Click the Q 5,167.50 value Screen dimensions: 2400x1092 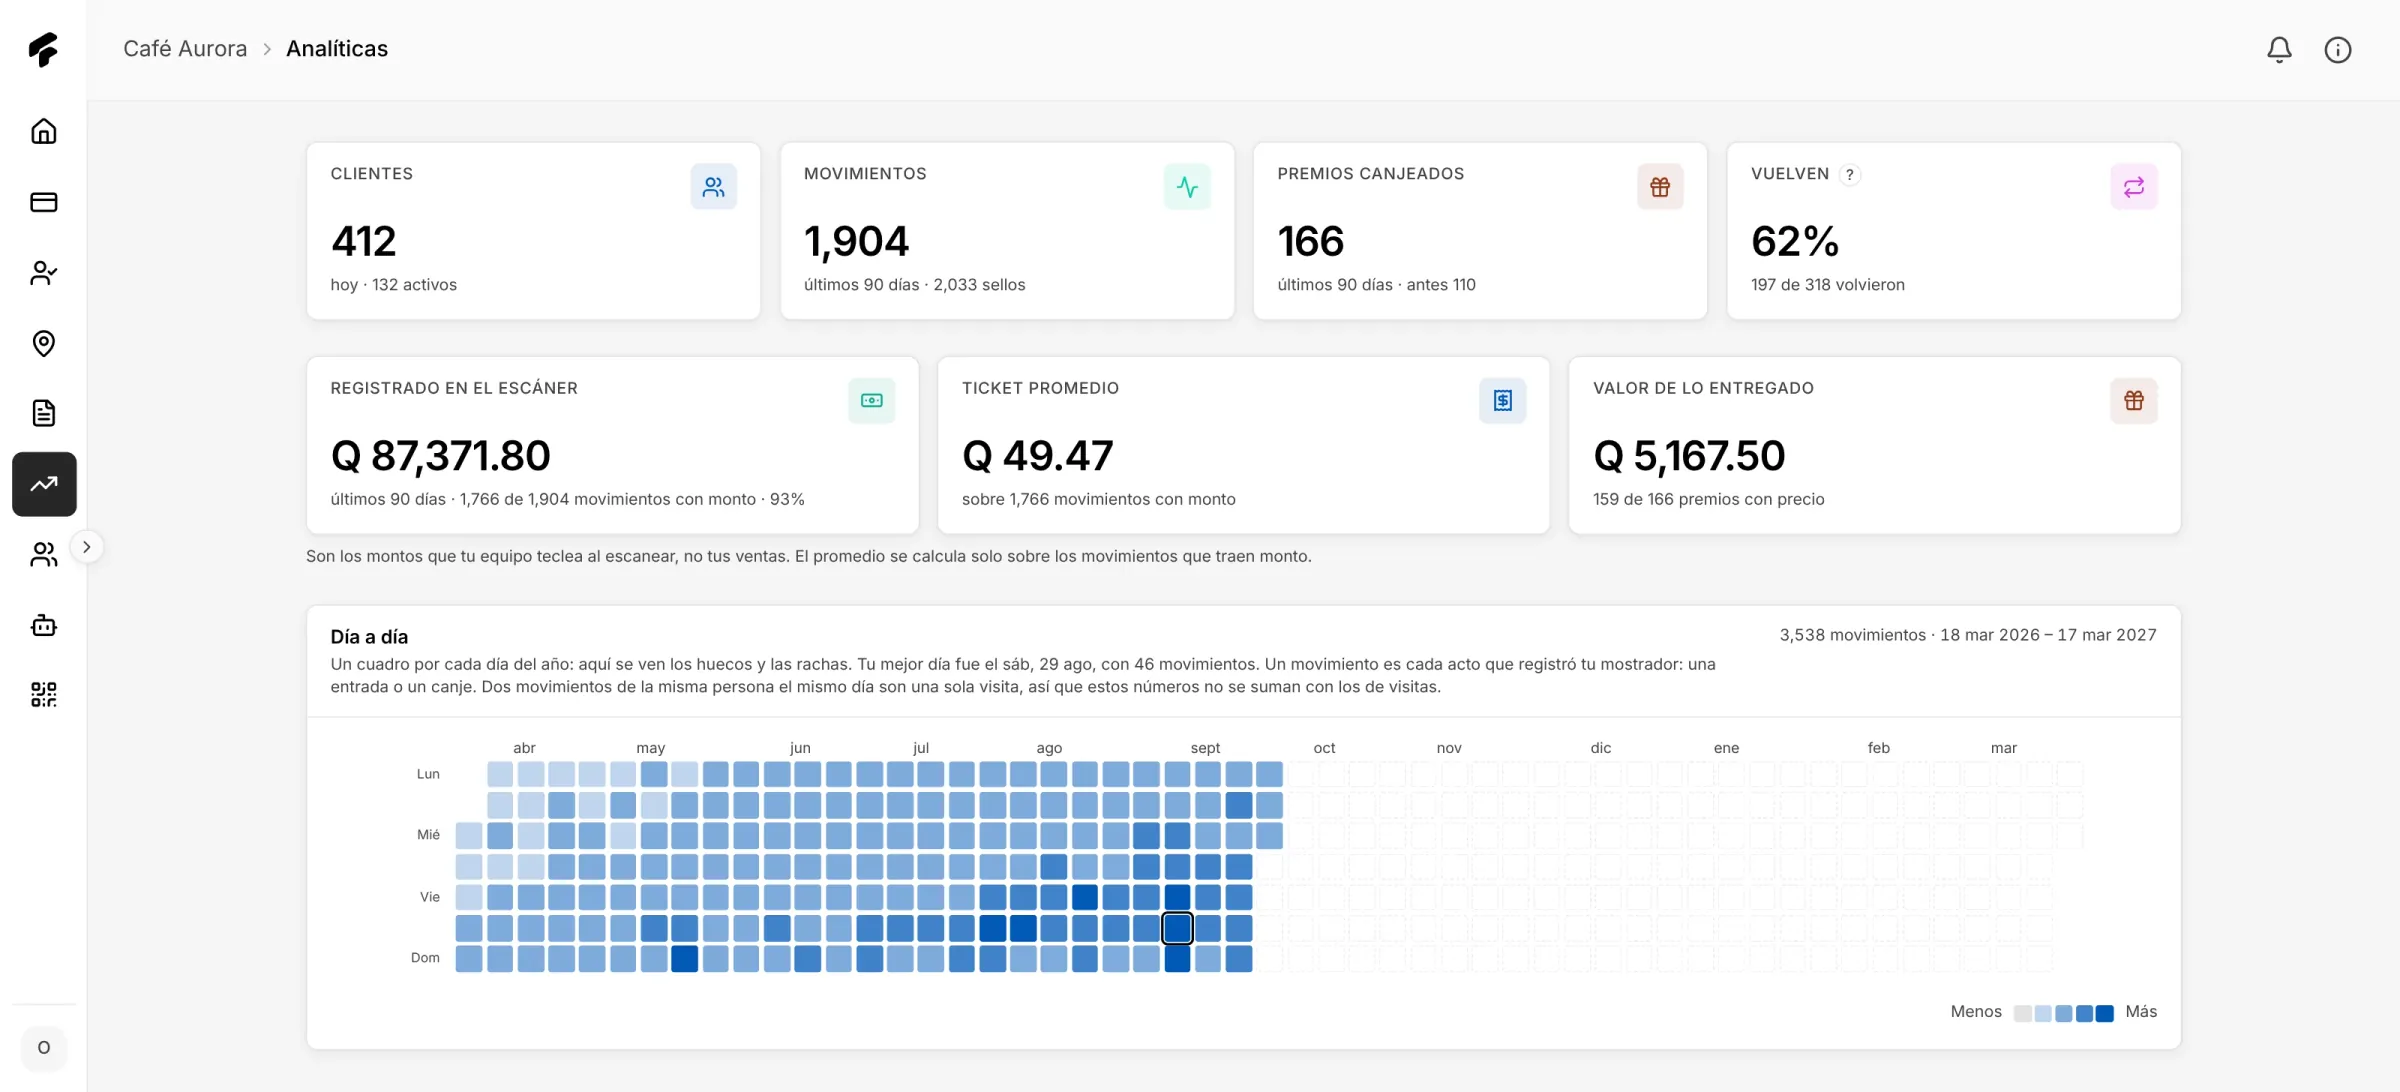1689,456
